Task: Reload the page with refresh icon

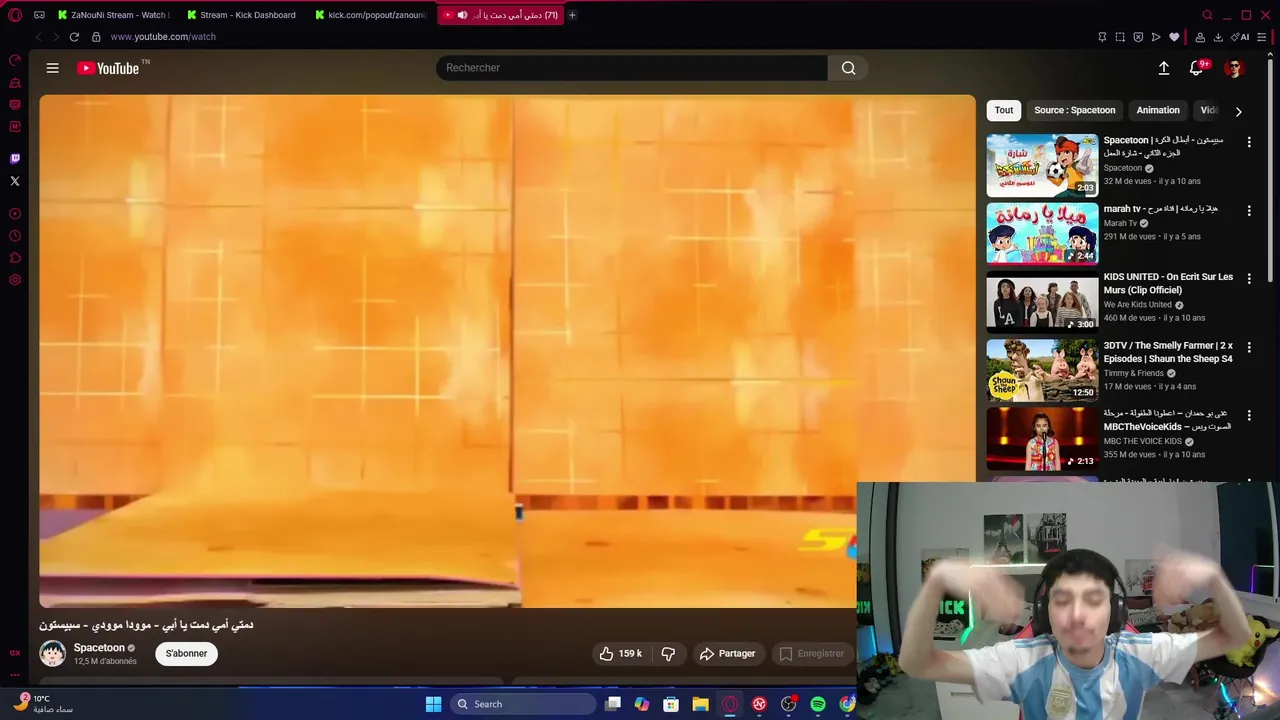Action: 74,37
